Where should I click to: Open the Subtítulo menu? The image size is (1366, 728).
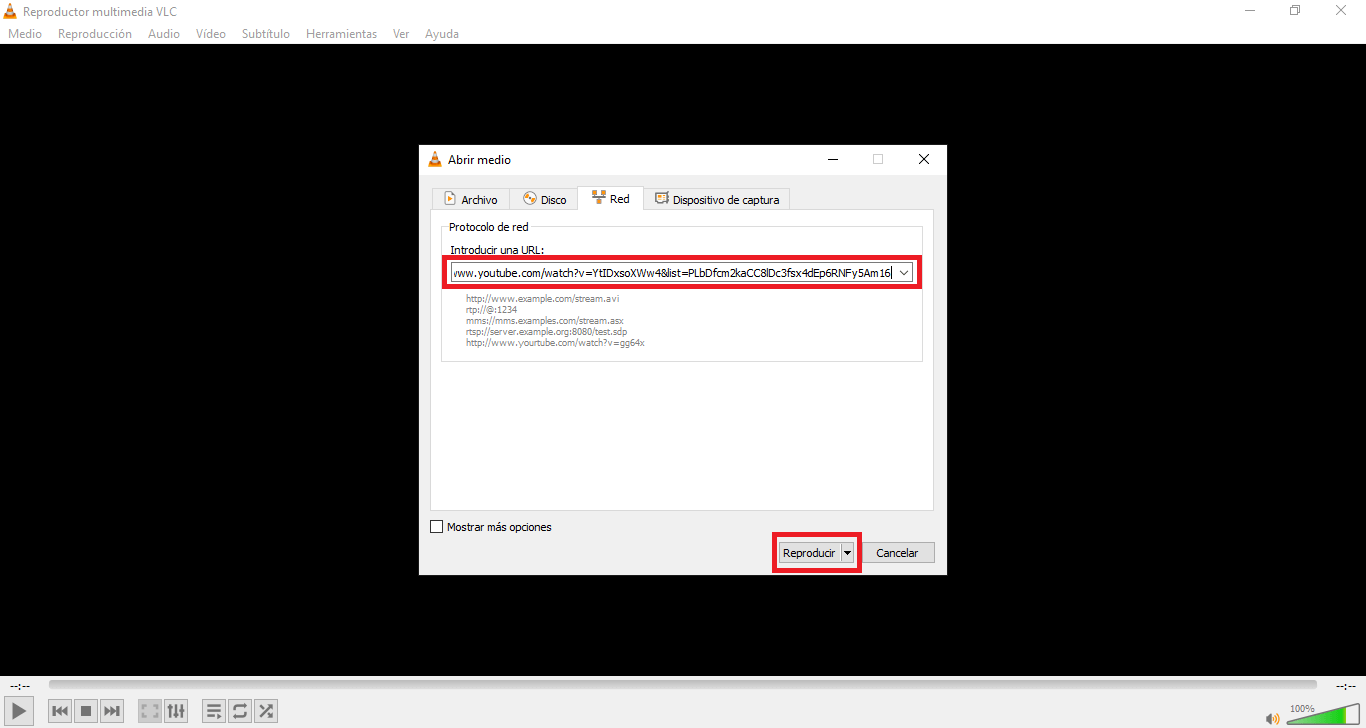click(266, 34)
